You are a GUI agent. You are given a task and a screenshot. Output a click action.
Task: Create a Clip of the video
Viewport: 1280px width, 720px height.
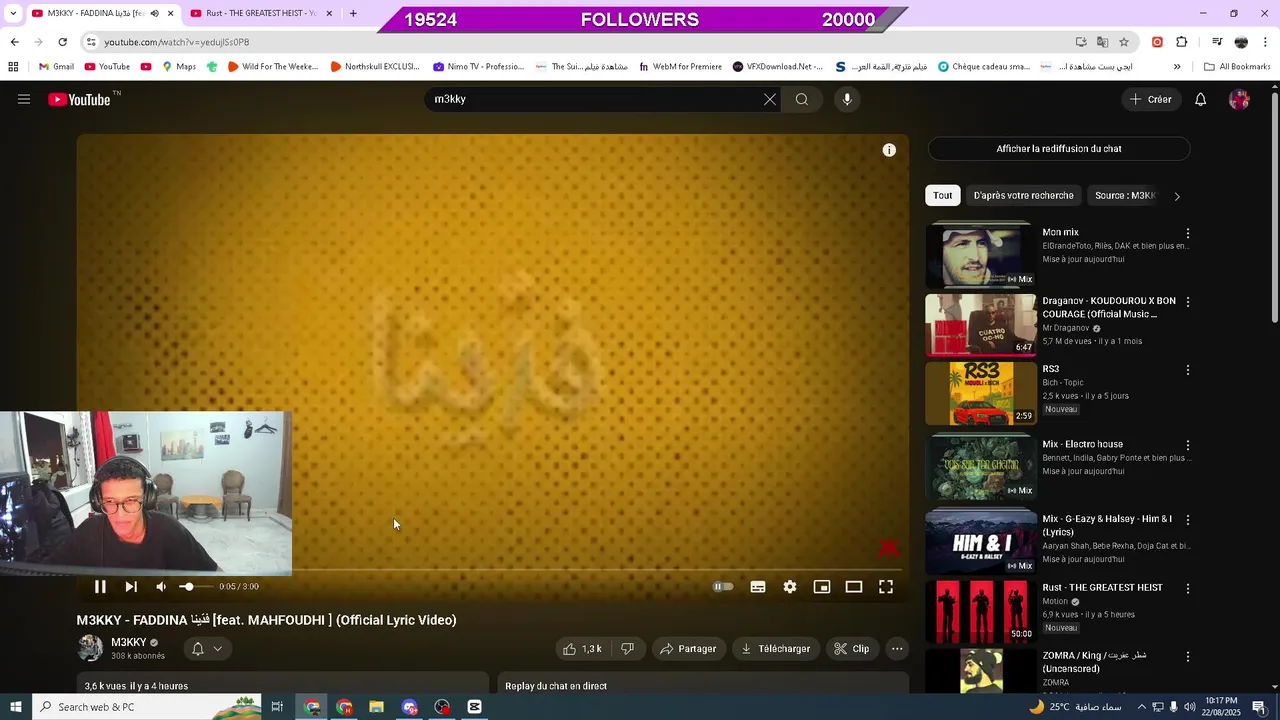tap(852, 649)
